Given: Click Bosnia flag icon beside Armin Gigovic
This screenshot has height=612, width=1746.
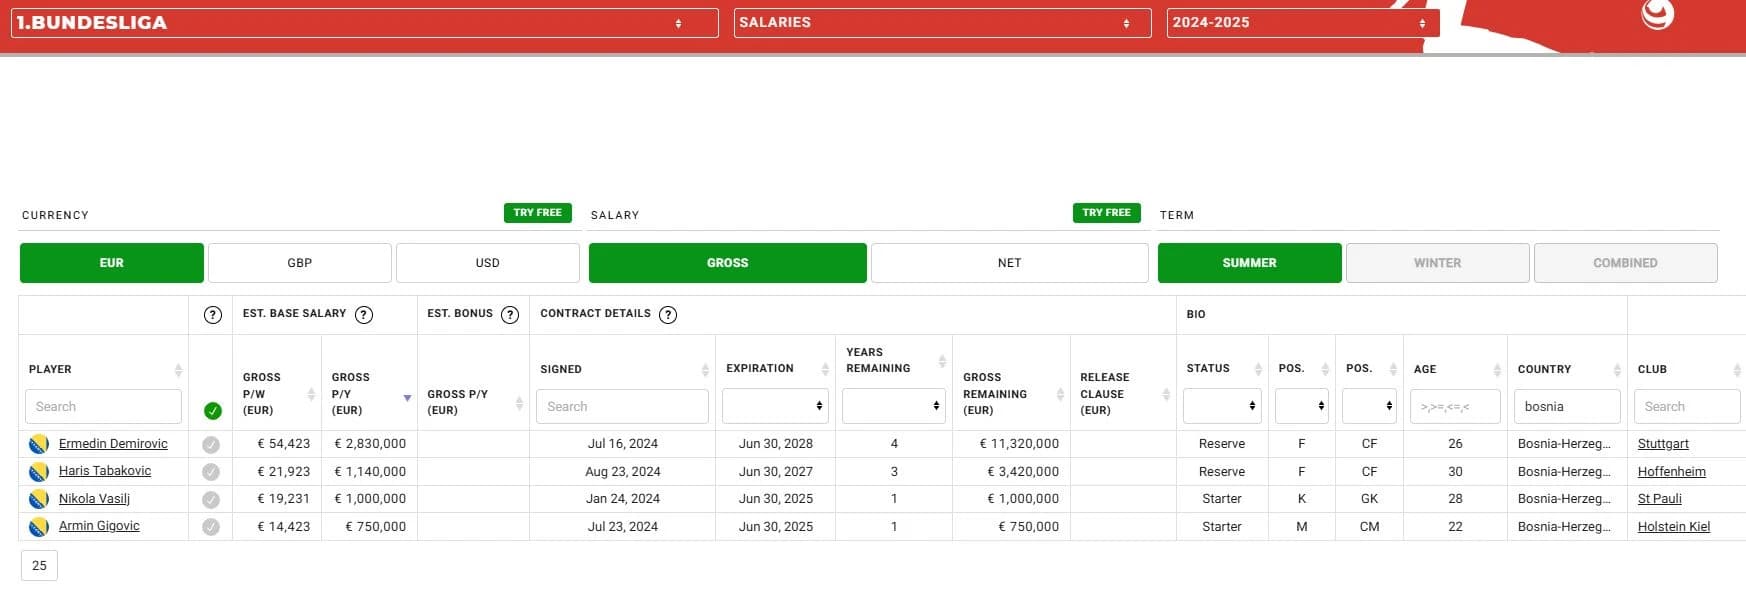Looking at the screenshot, I should coord(39,527).
